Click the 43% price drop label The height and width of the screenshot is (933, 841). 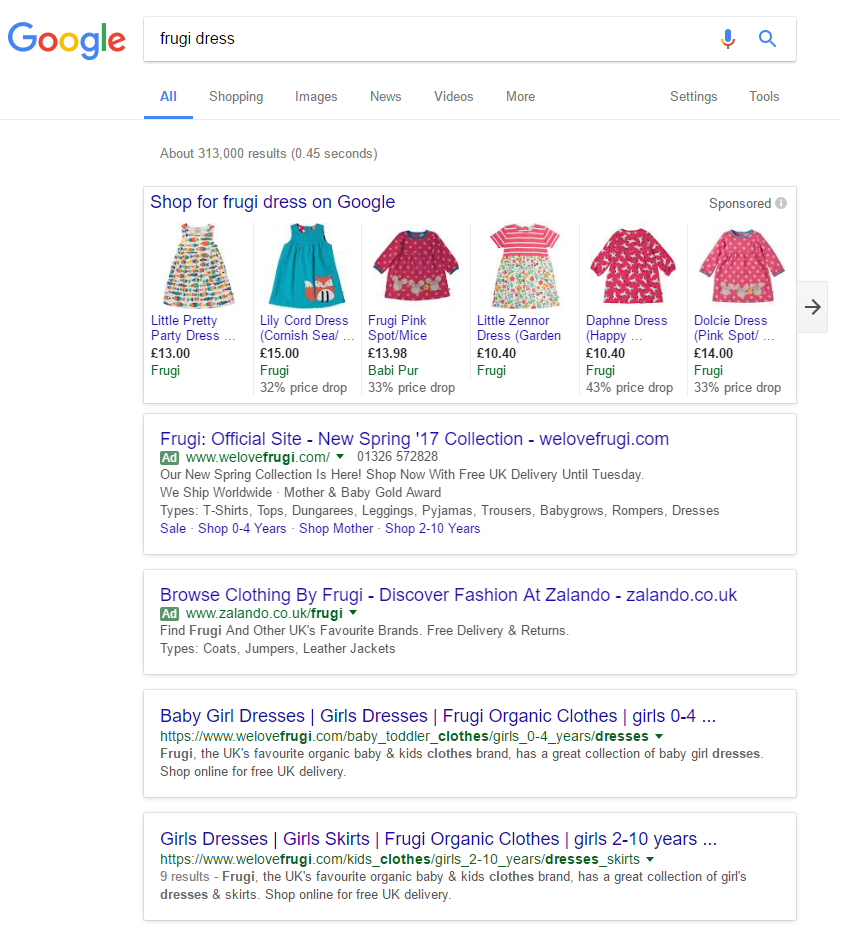tap(629, 387)
